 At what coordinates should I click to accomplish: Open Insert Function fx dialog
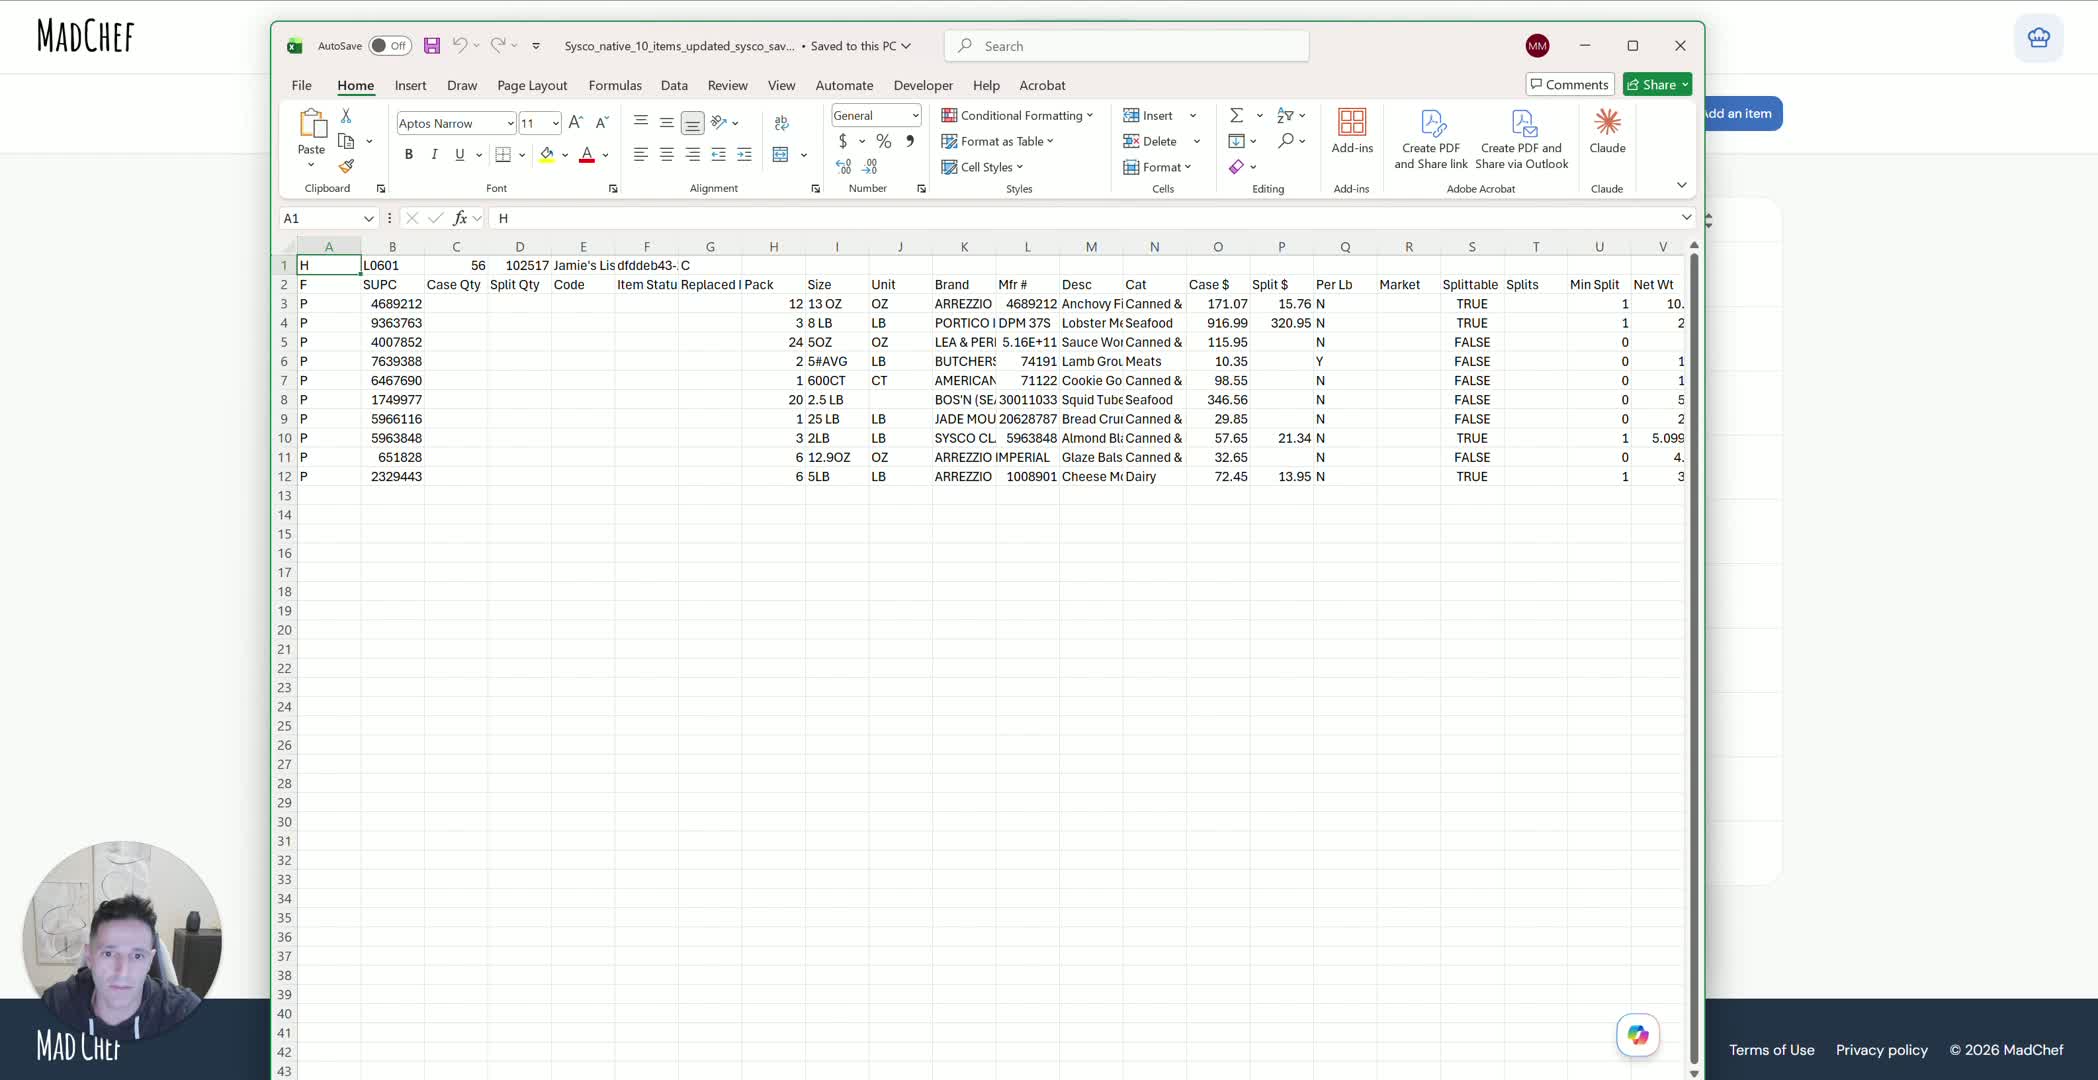(x=460, y=218)
